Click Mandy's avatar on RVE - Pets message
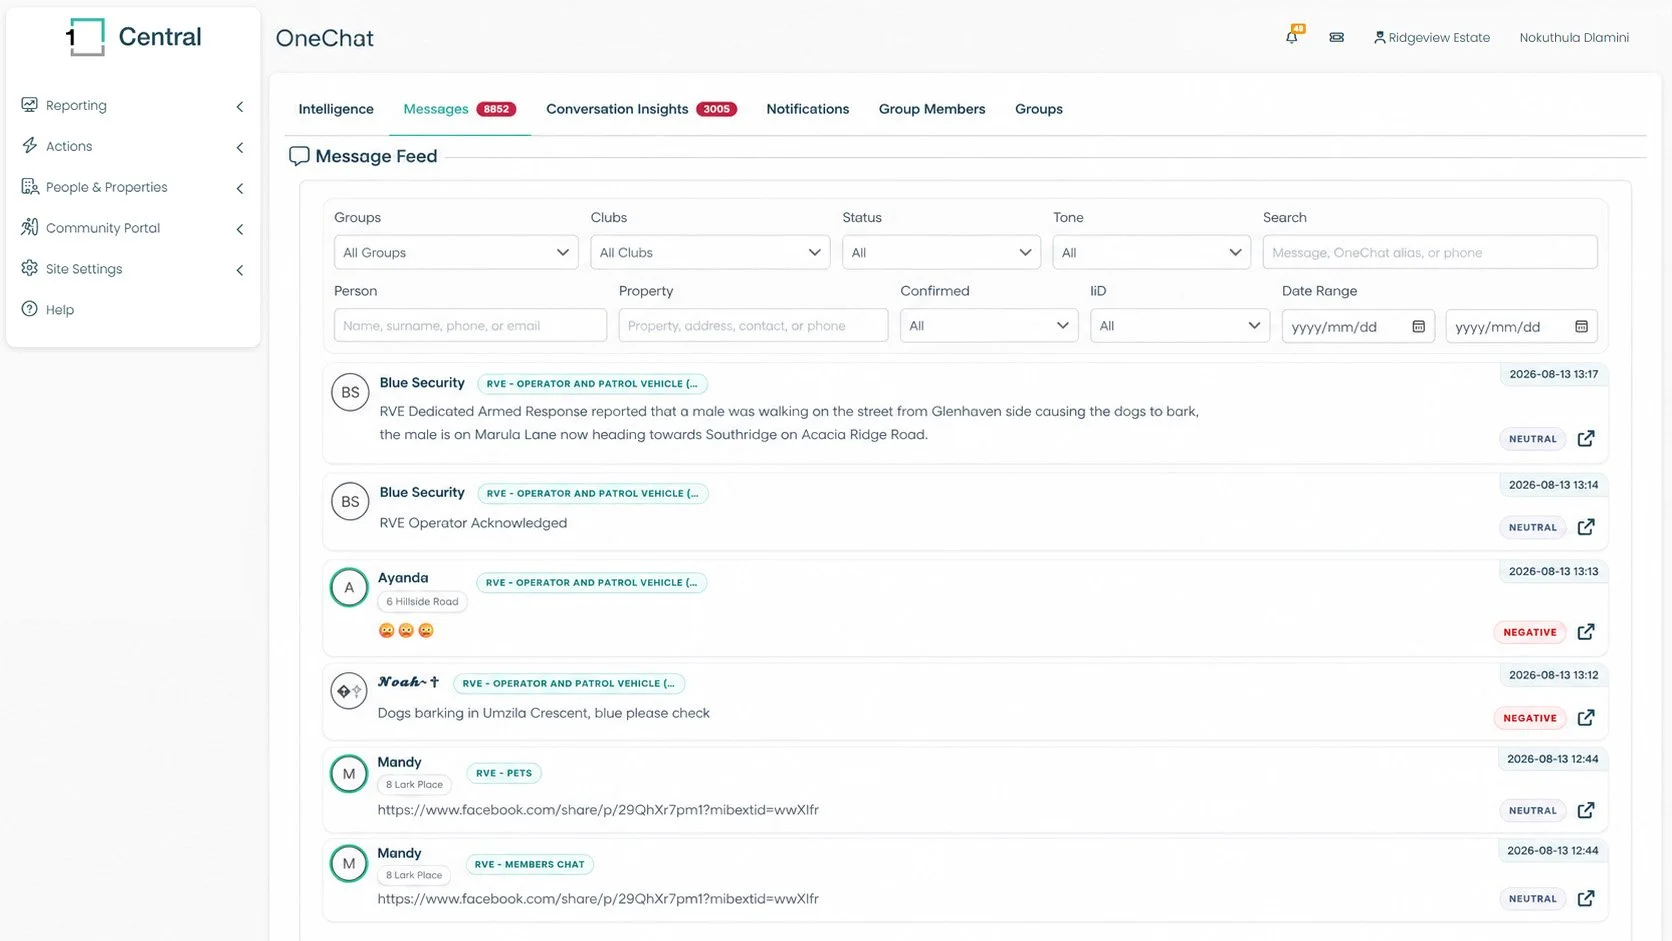This screenshot has height=941, width=1672. [349, 774]
